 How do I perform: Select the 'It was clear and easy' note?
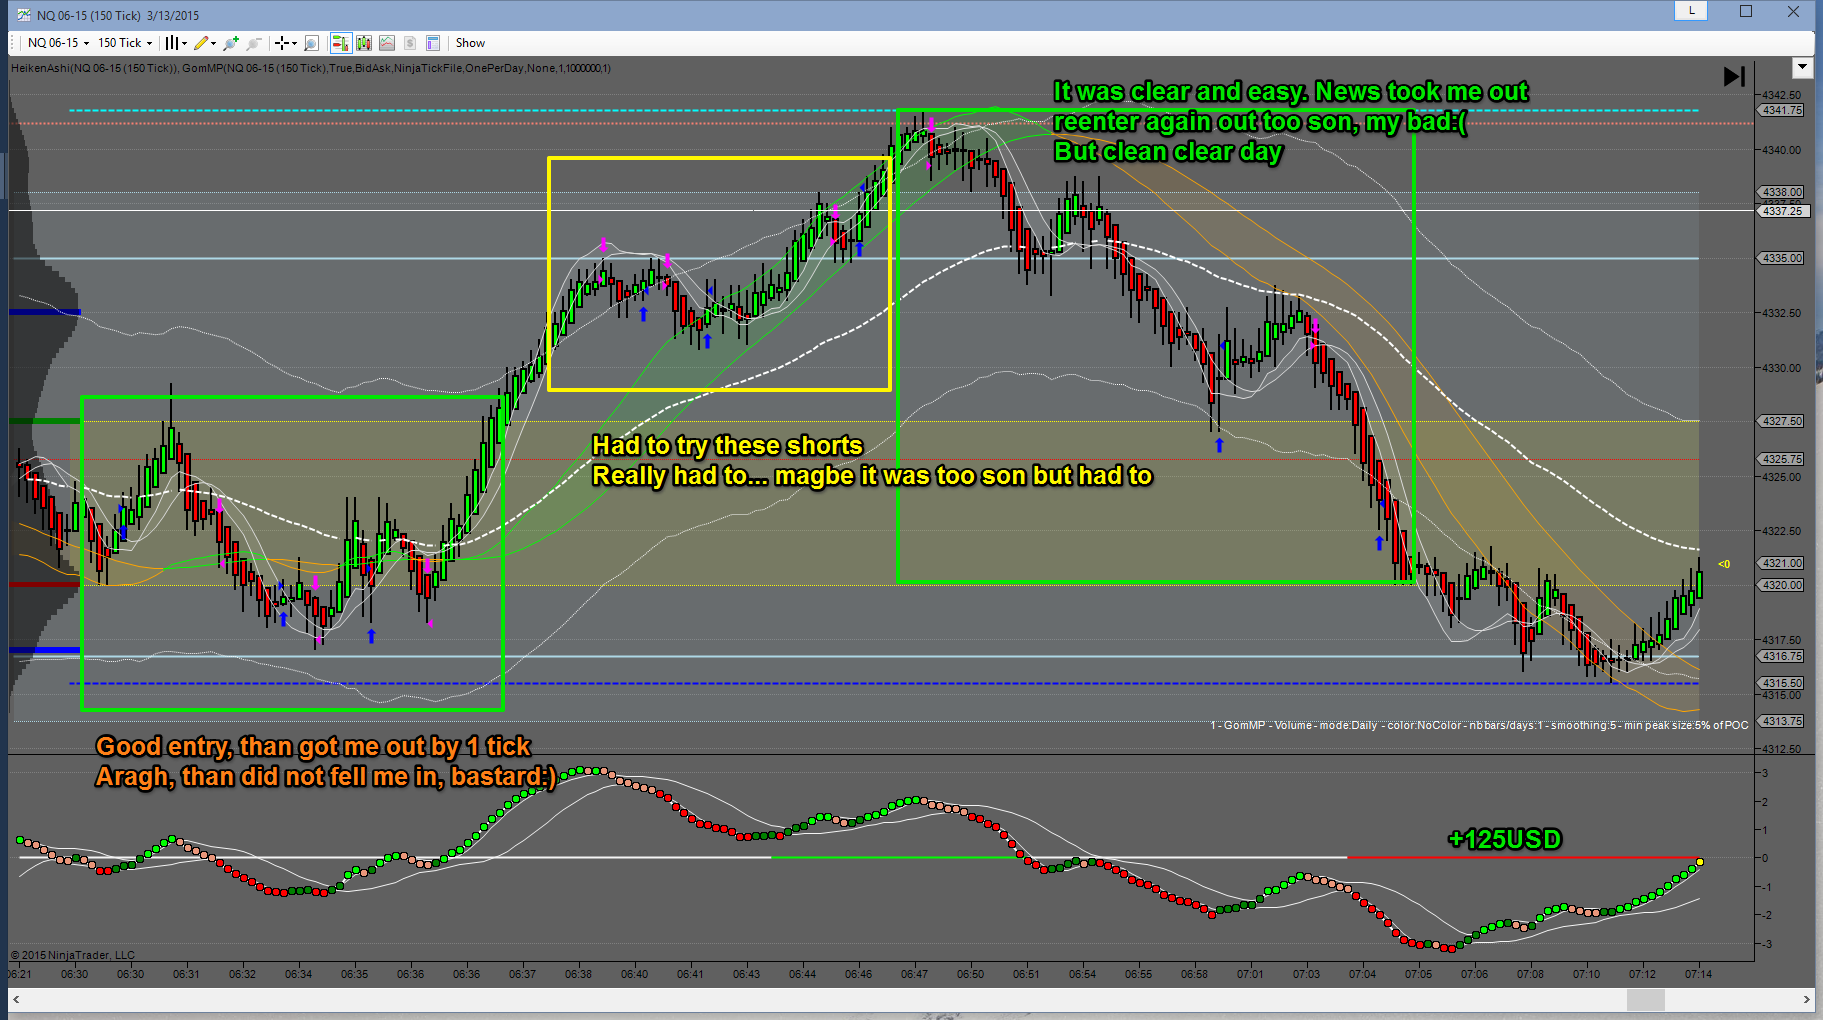1290,121
